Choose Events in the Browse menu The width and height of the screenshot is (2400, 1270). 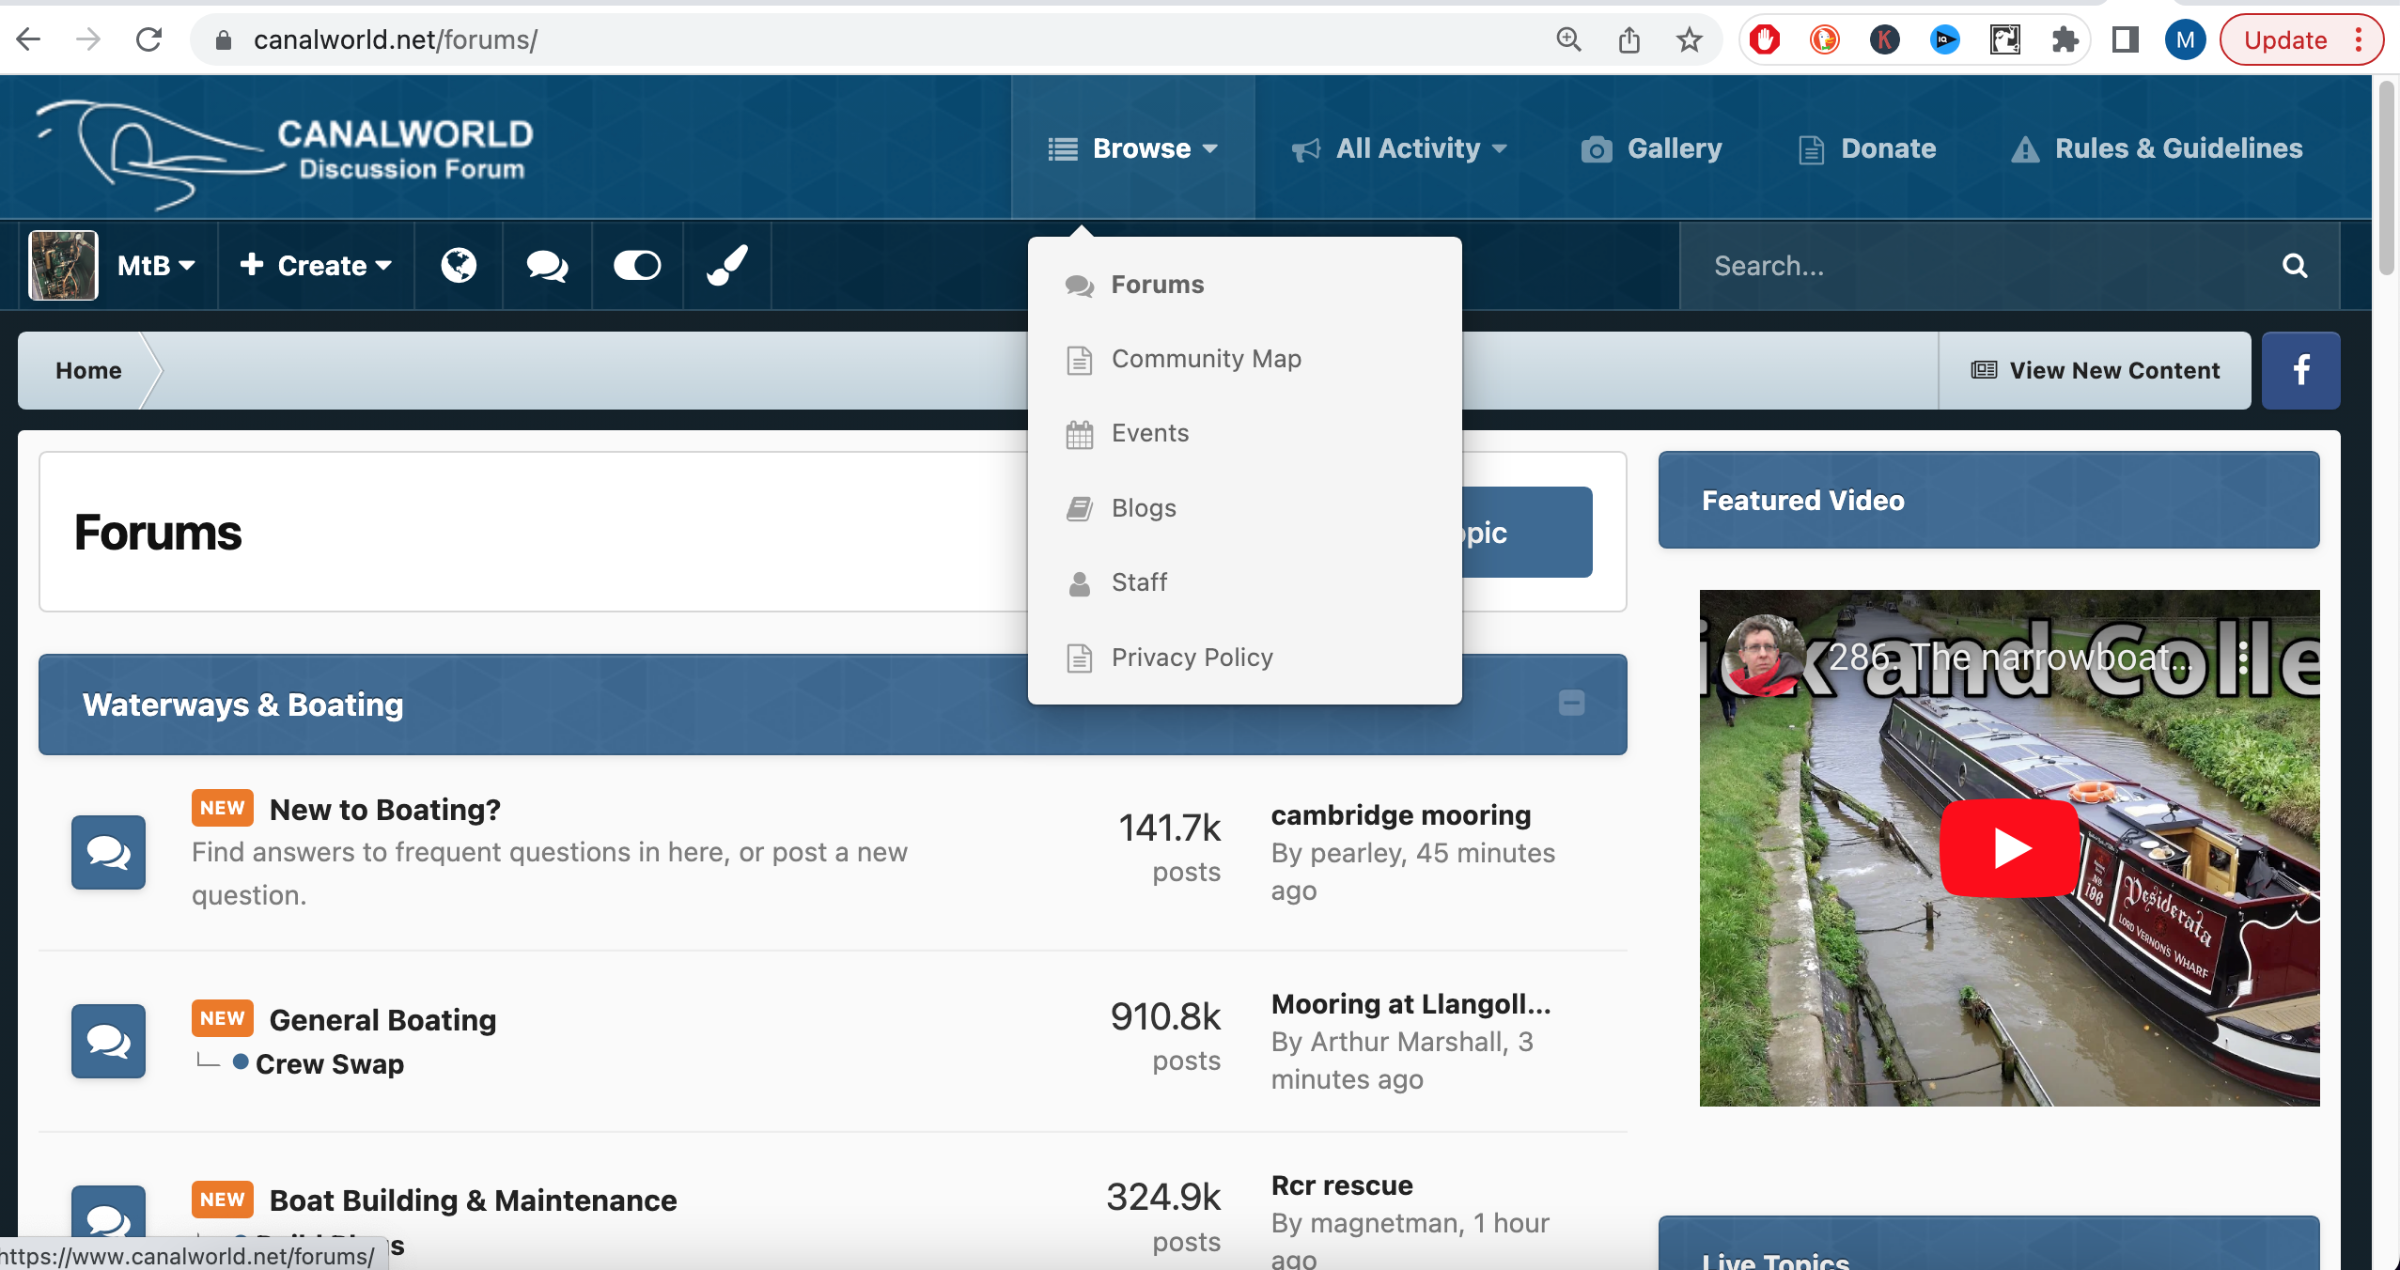(x=1150, y=434)
